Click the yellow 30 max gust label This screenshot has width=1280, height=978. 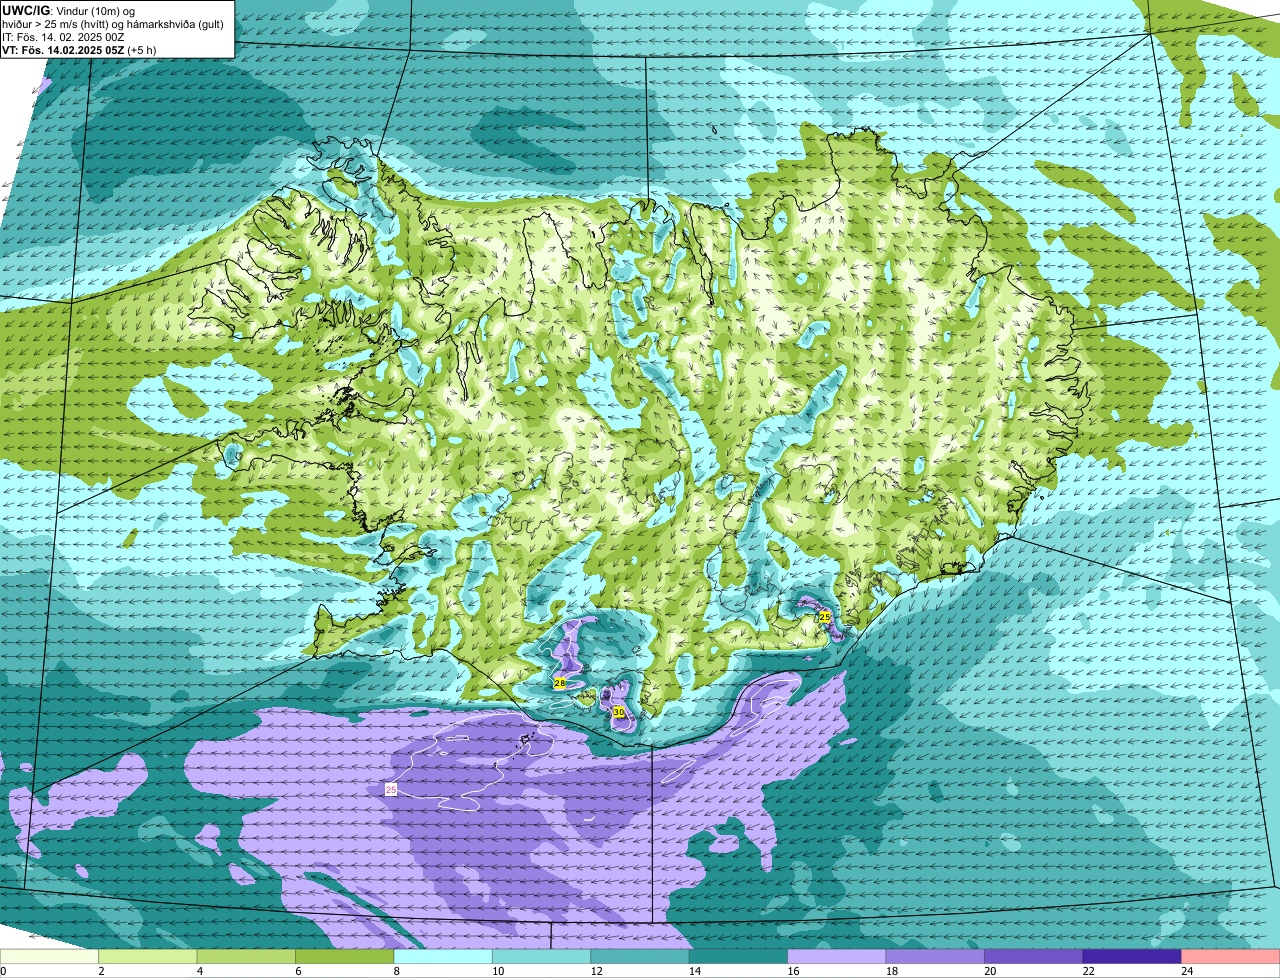click(619, 712)
